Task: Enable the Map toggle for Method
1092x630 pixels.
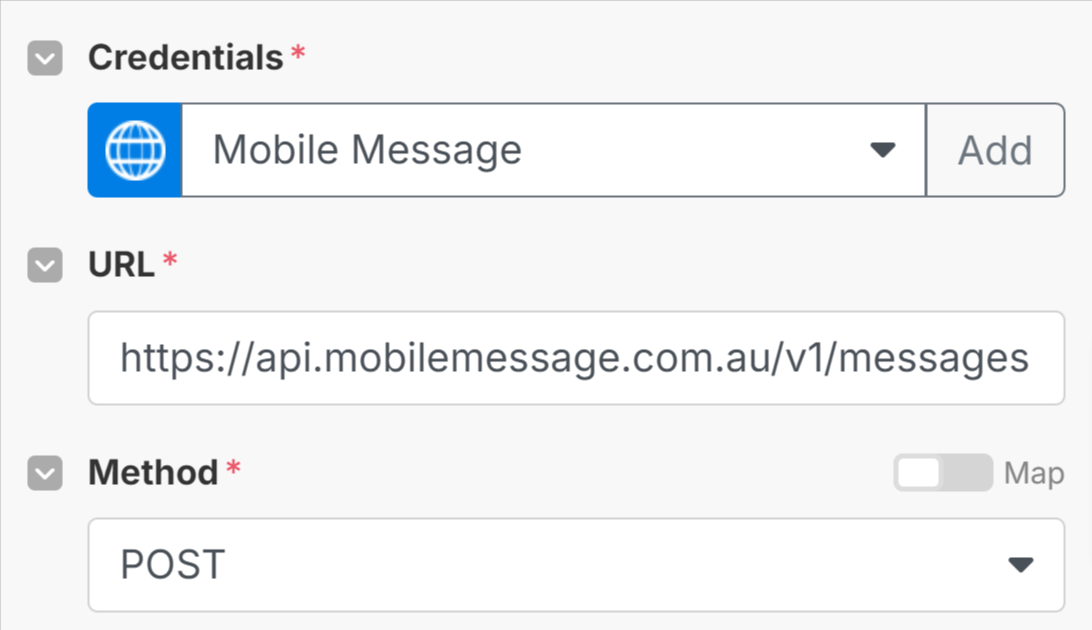Action: [943, 473]
